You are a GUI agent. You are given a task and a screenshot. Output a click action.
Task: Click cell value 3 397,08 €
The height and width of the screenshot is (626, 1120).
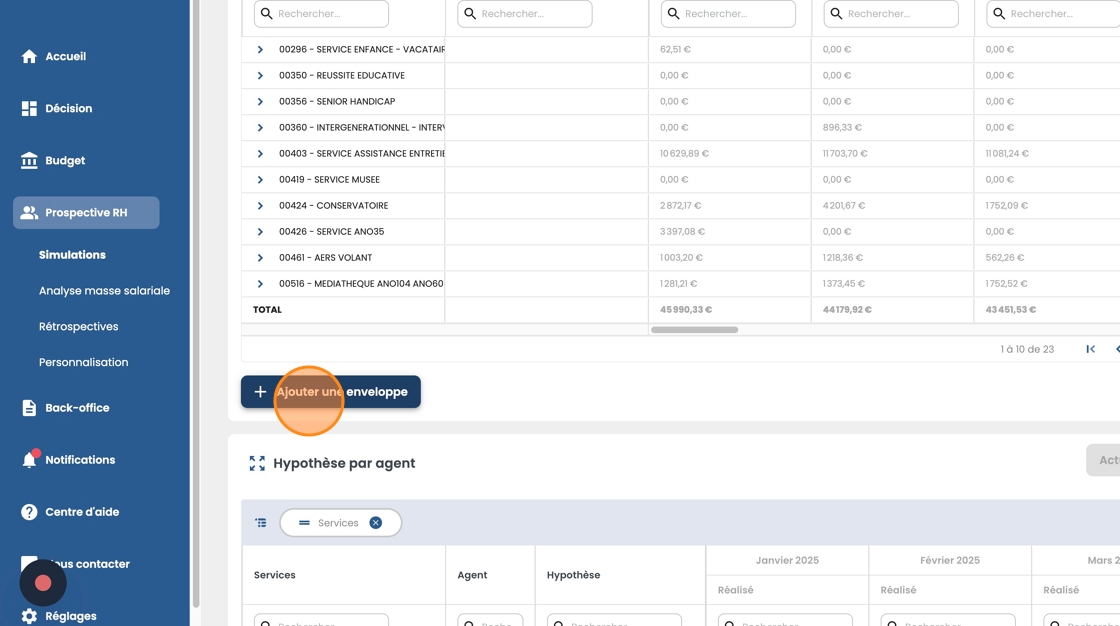coord(682,232)
